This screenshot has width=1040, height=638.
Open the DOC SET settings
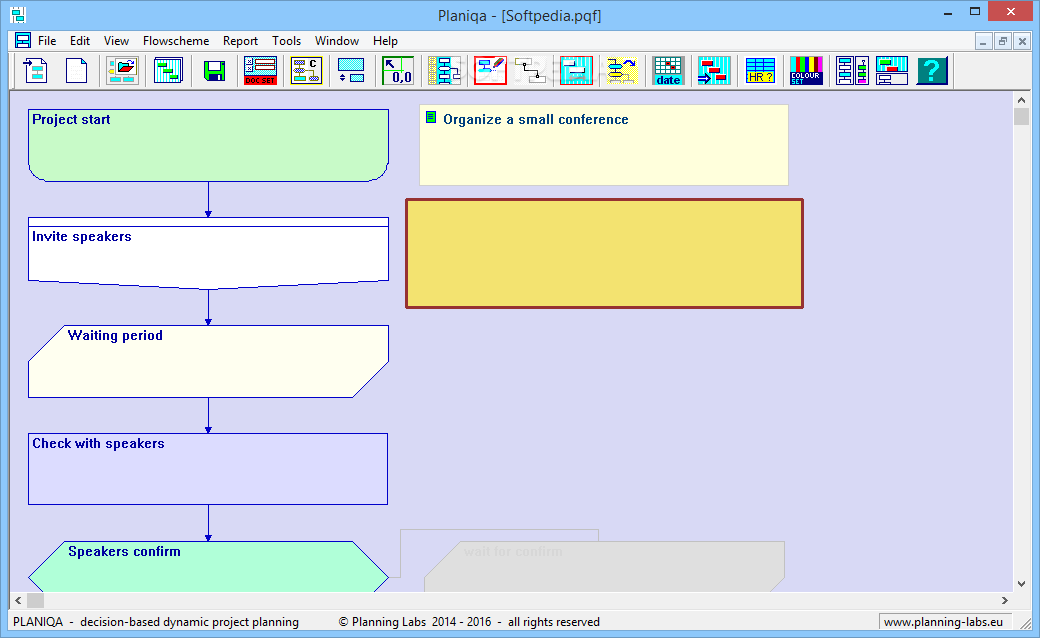[x=260, y=70]
